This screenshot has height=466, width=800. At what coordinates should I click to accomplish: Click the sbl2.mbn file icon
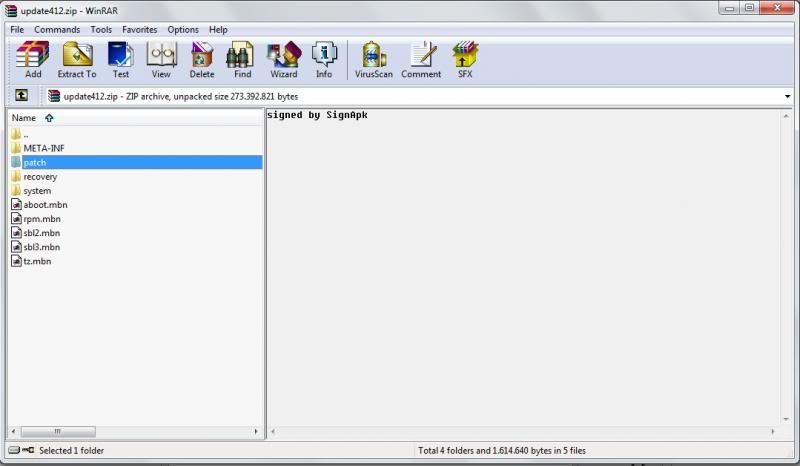coord(16,233)
